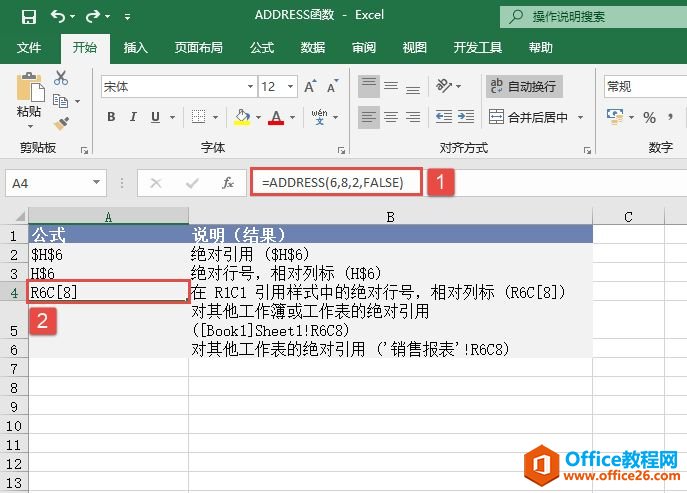
Task: Click the 粘贴 paste clipboard icon
Action: [30, 87]
